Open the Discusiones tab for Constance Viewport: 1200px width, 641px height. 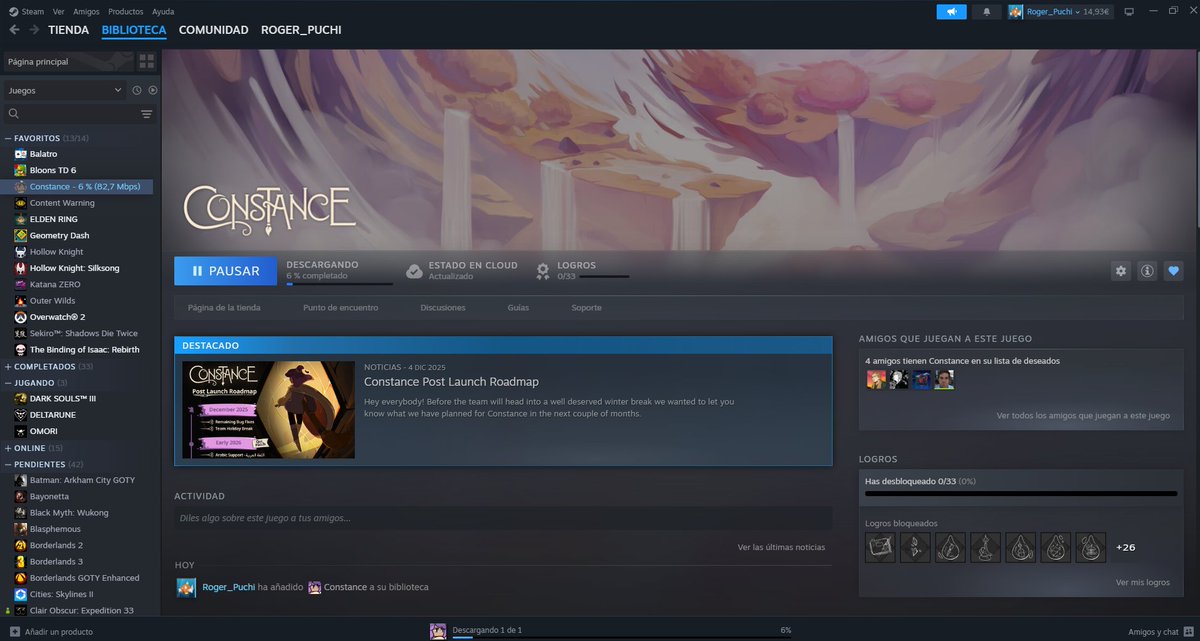[442, 308]
